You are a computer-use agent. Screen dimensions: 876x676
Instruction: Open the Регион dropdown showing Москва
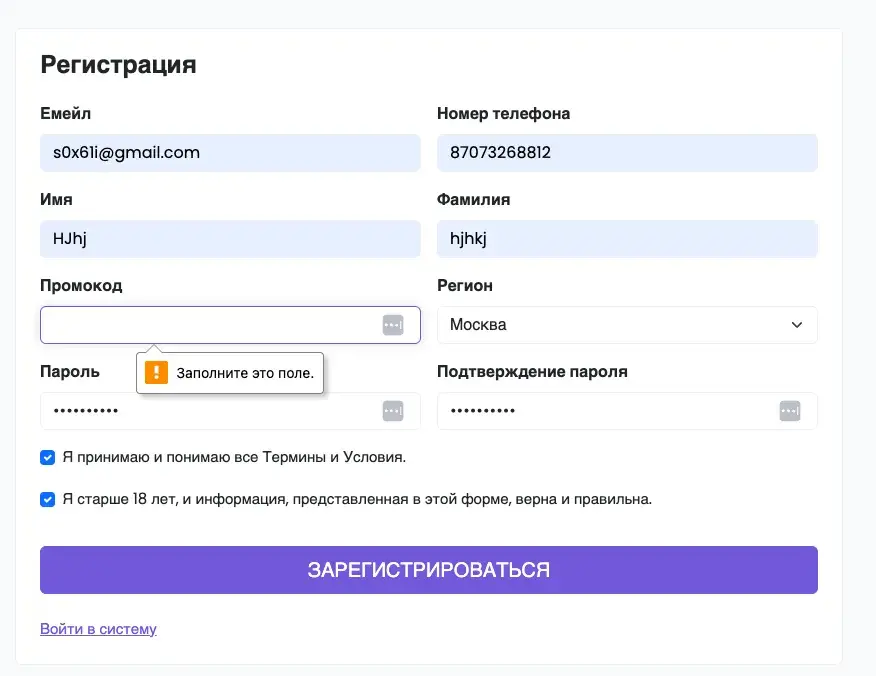627,325
